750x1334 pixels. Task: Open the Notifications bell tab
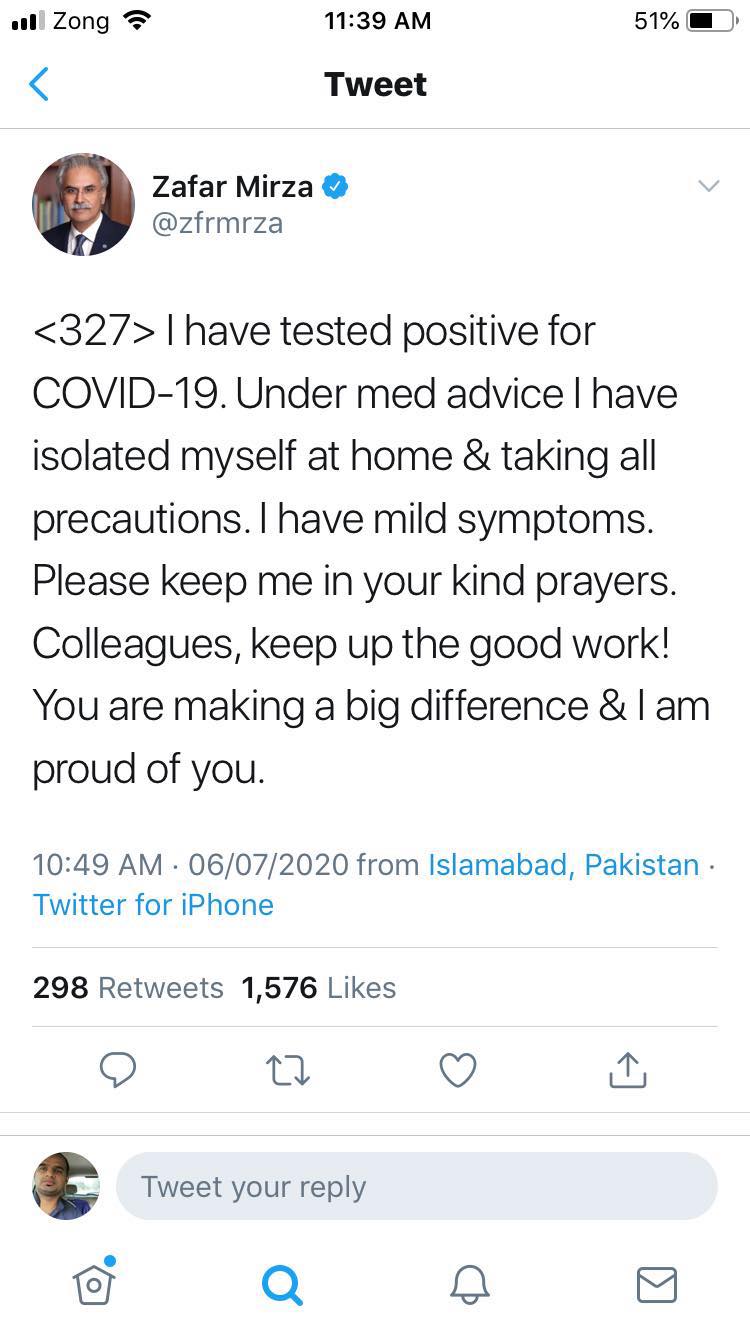point(469,1283)
